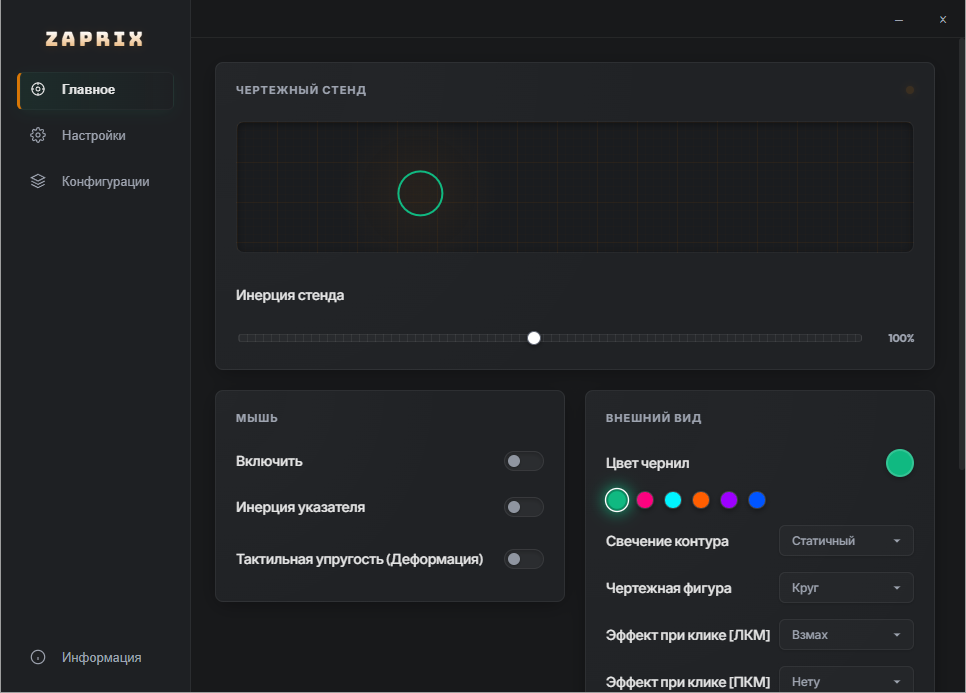Expand the Эффект при клике [ЛКМ] dropdown
The image size is (966, 693).
pos(846,634)
